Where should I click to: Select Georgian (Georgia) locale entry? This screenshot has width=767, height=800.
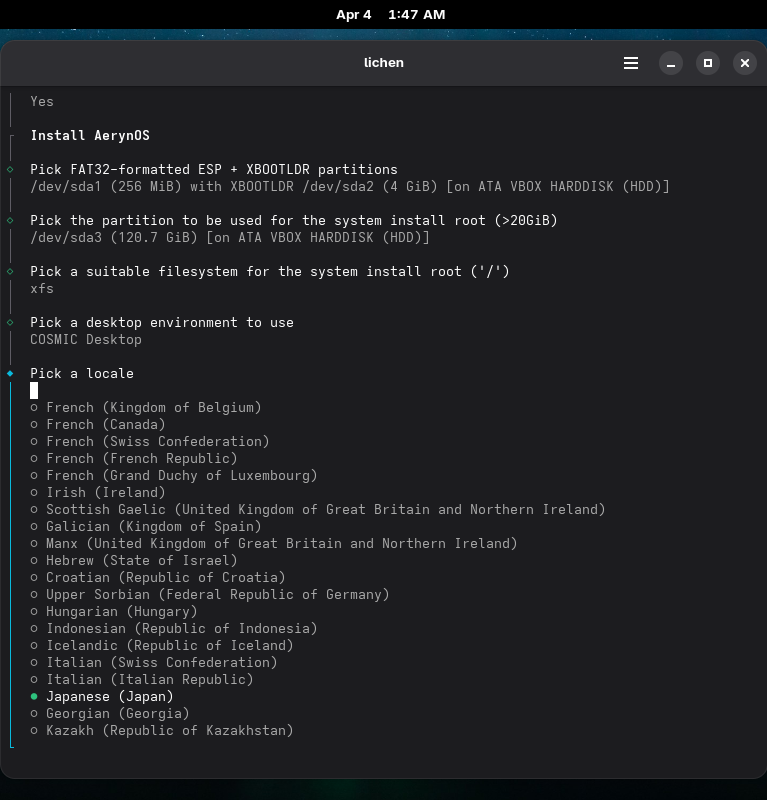coord(117,713)
